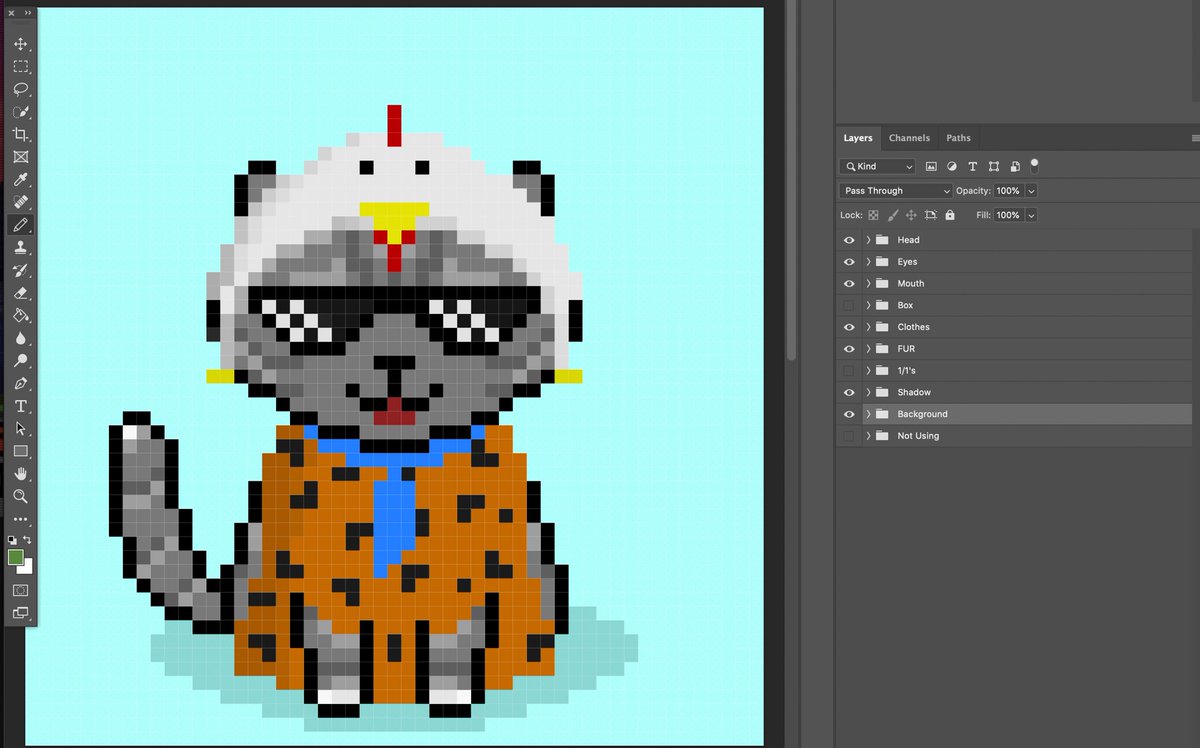
Task: Lock transparent pixels icon
Action: 873,215
